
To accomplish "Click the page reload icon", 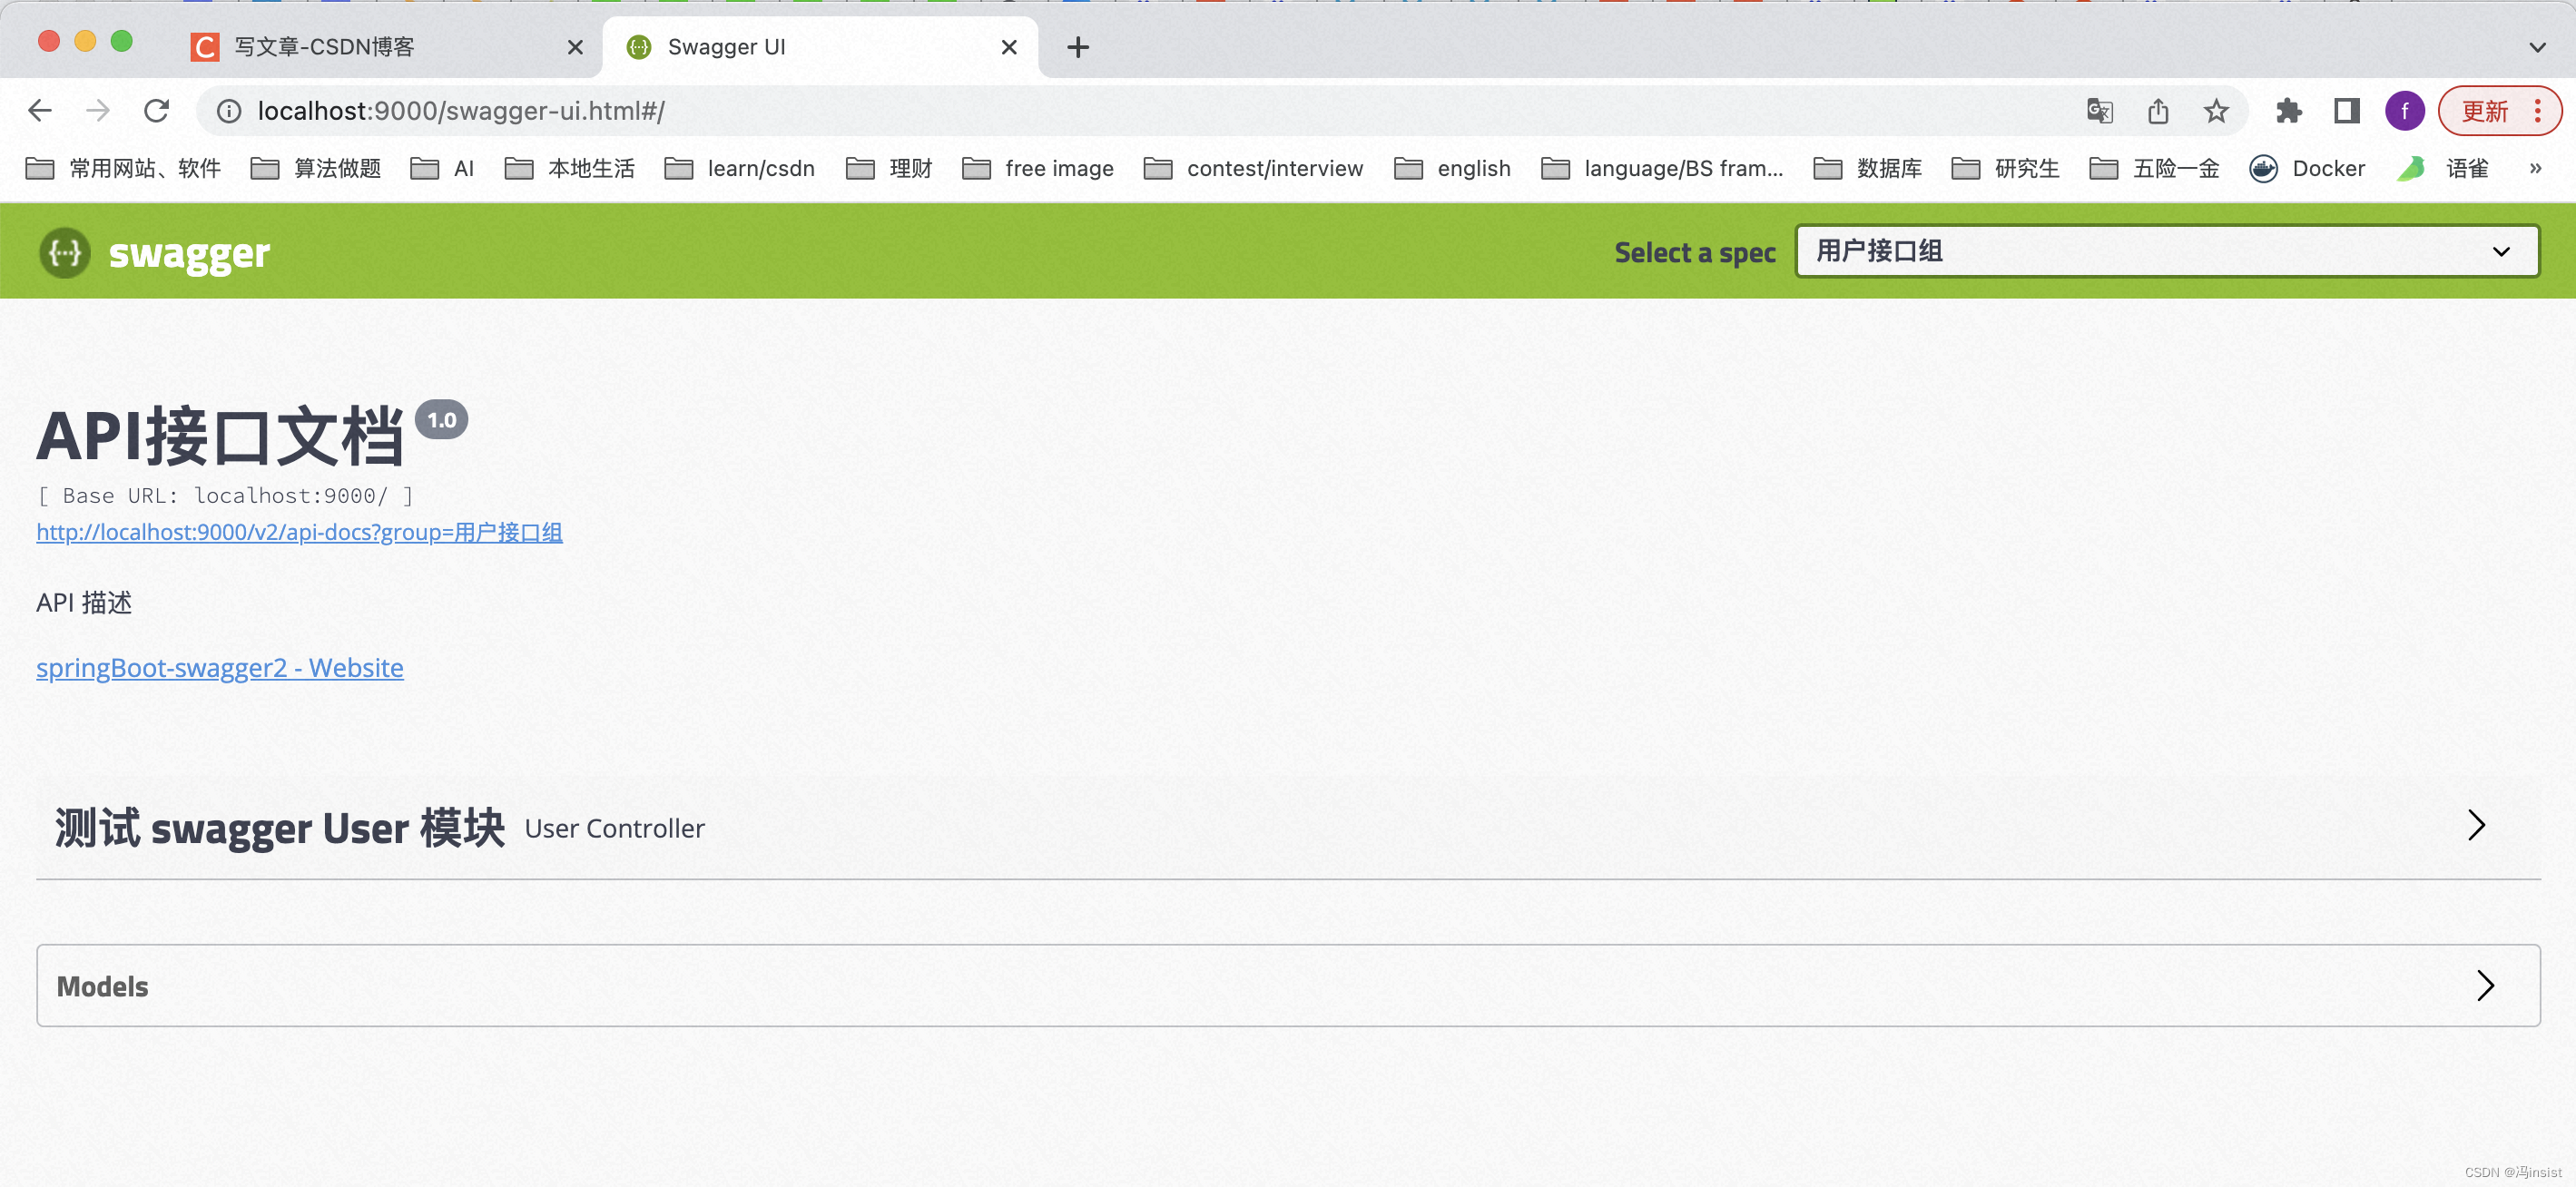I will click(x=157, y=111).
